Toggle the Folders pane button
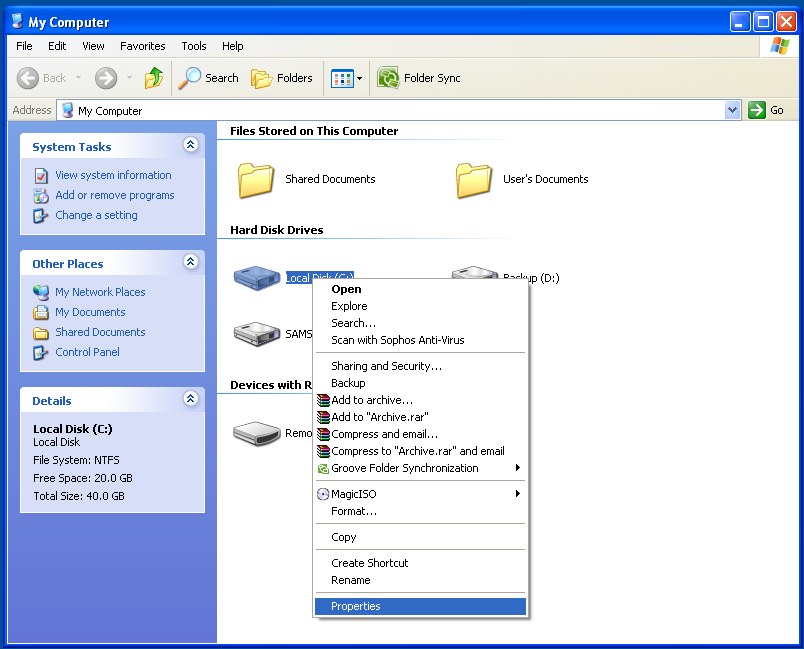Viewport: 804px width, 649px height. tap(282, 78)
